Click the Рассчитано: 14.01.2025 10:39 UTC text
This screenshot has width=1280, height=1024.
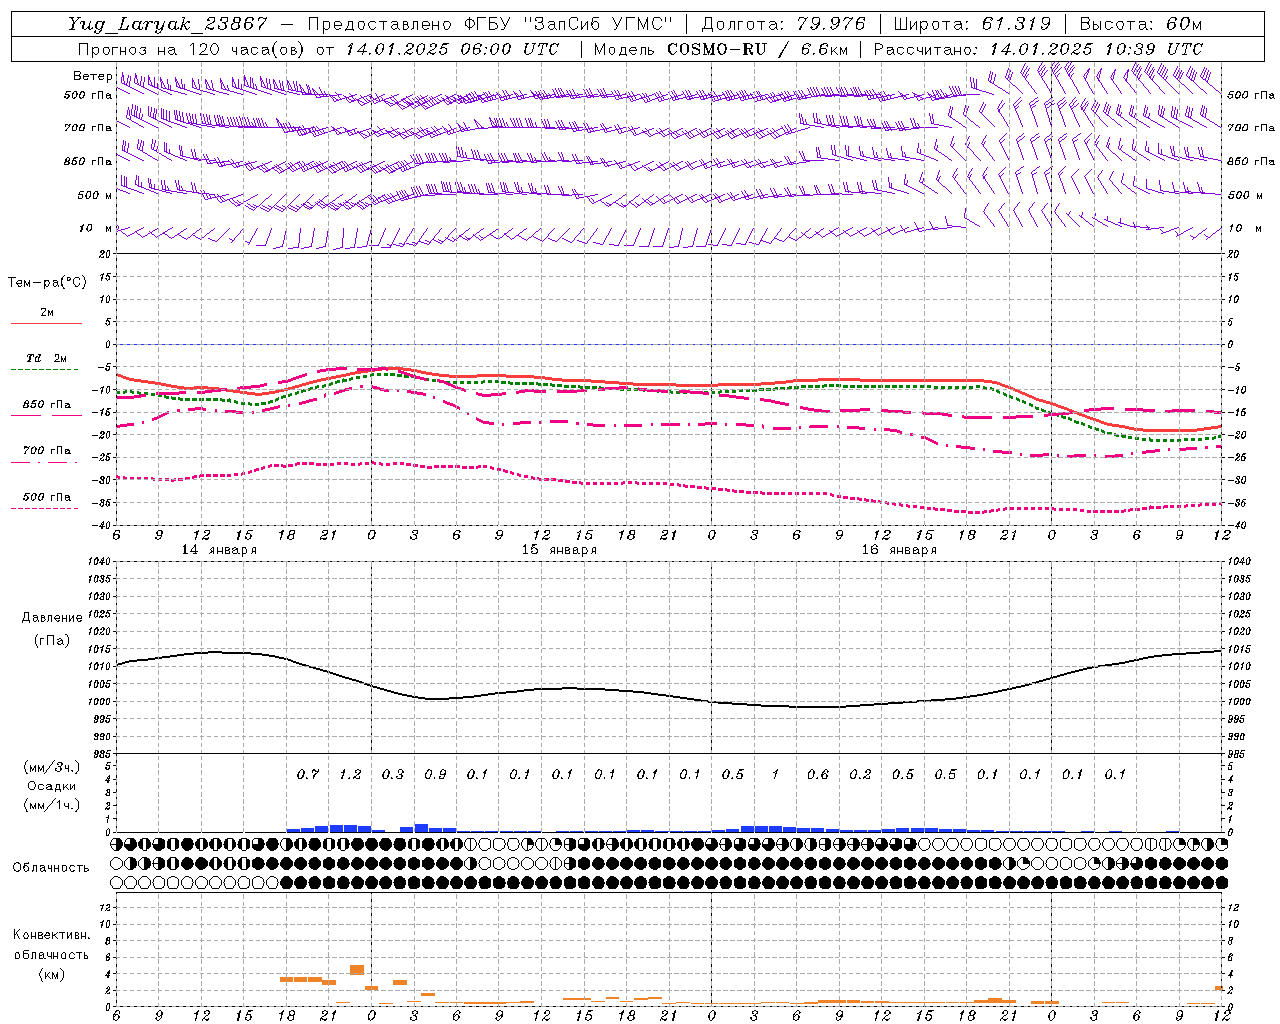1038,49
